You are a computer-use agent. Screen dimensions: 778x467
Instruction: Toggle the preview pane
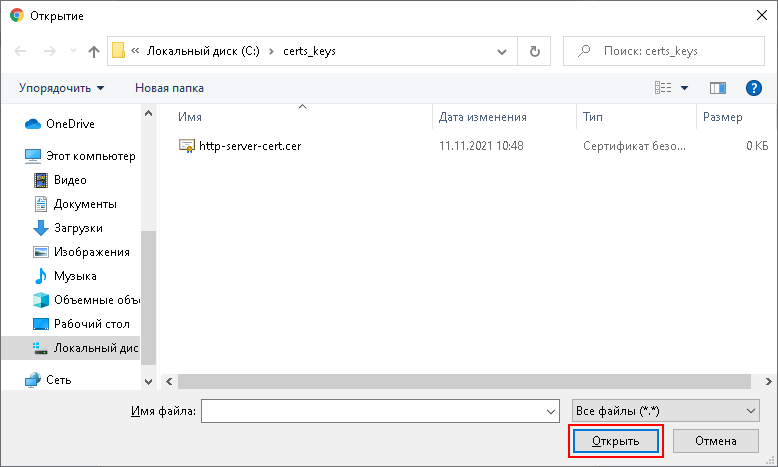pos(717,88)
